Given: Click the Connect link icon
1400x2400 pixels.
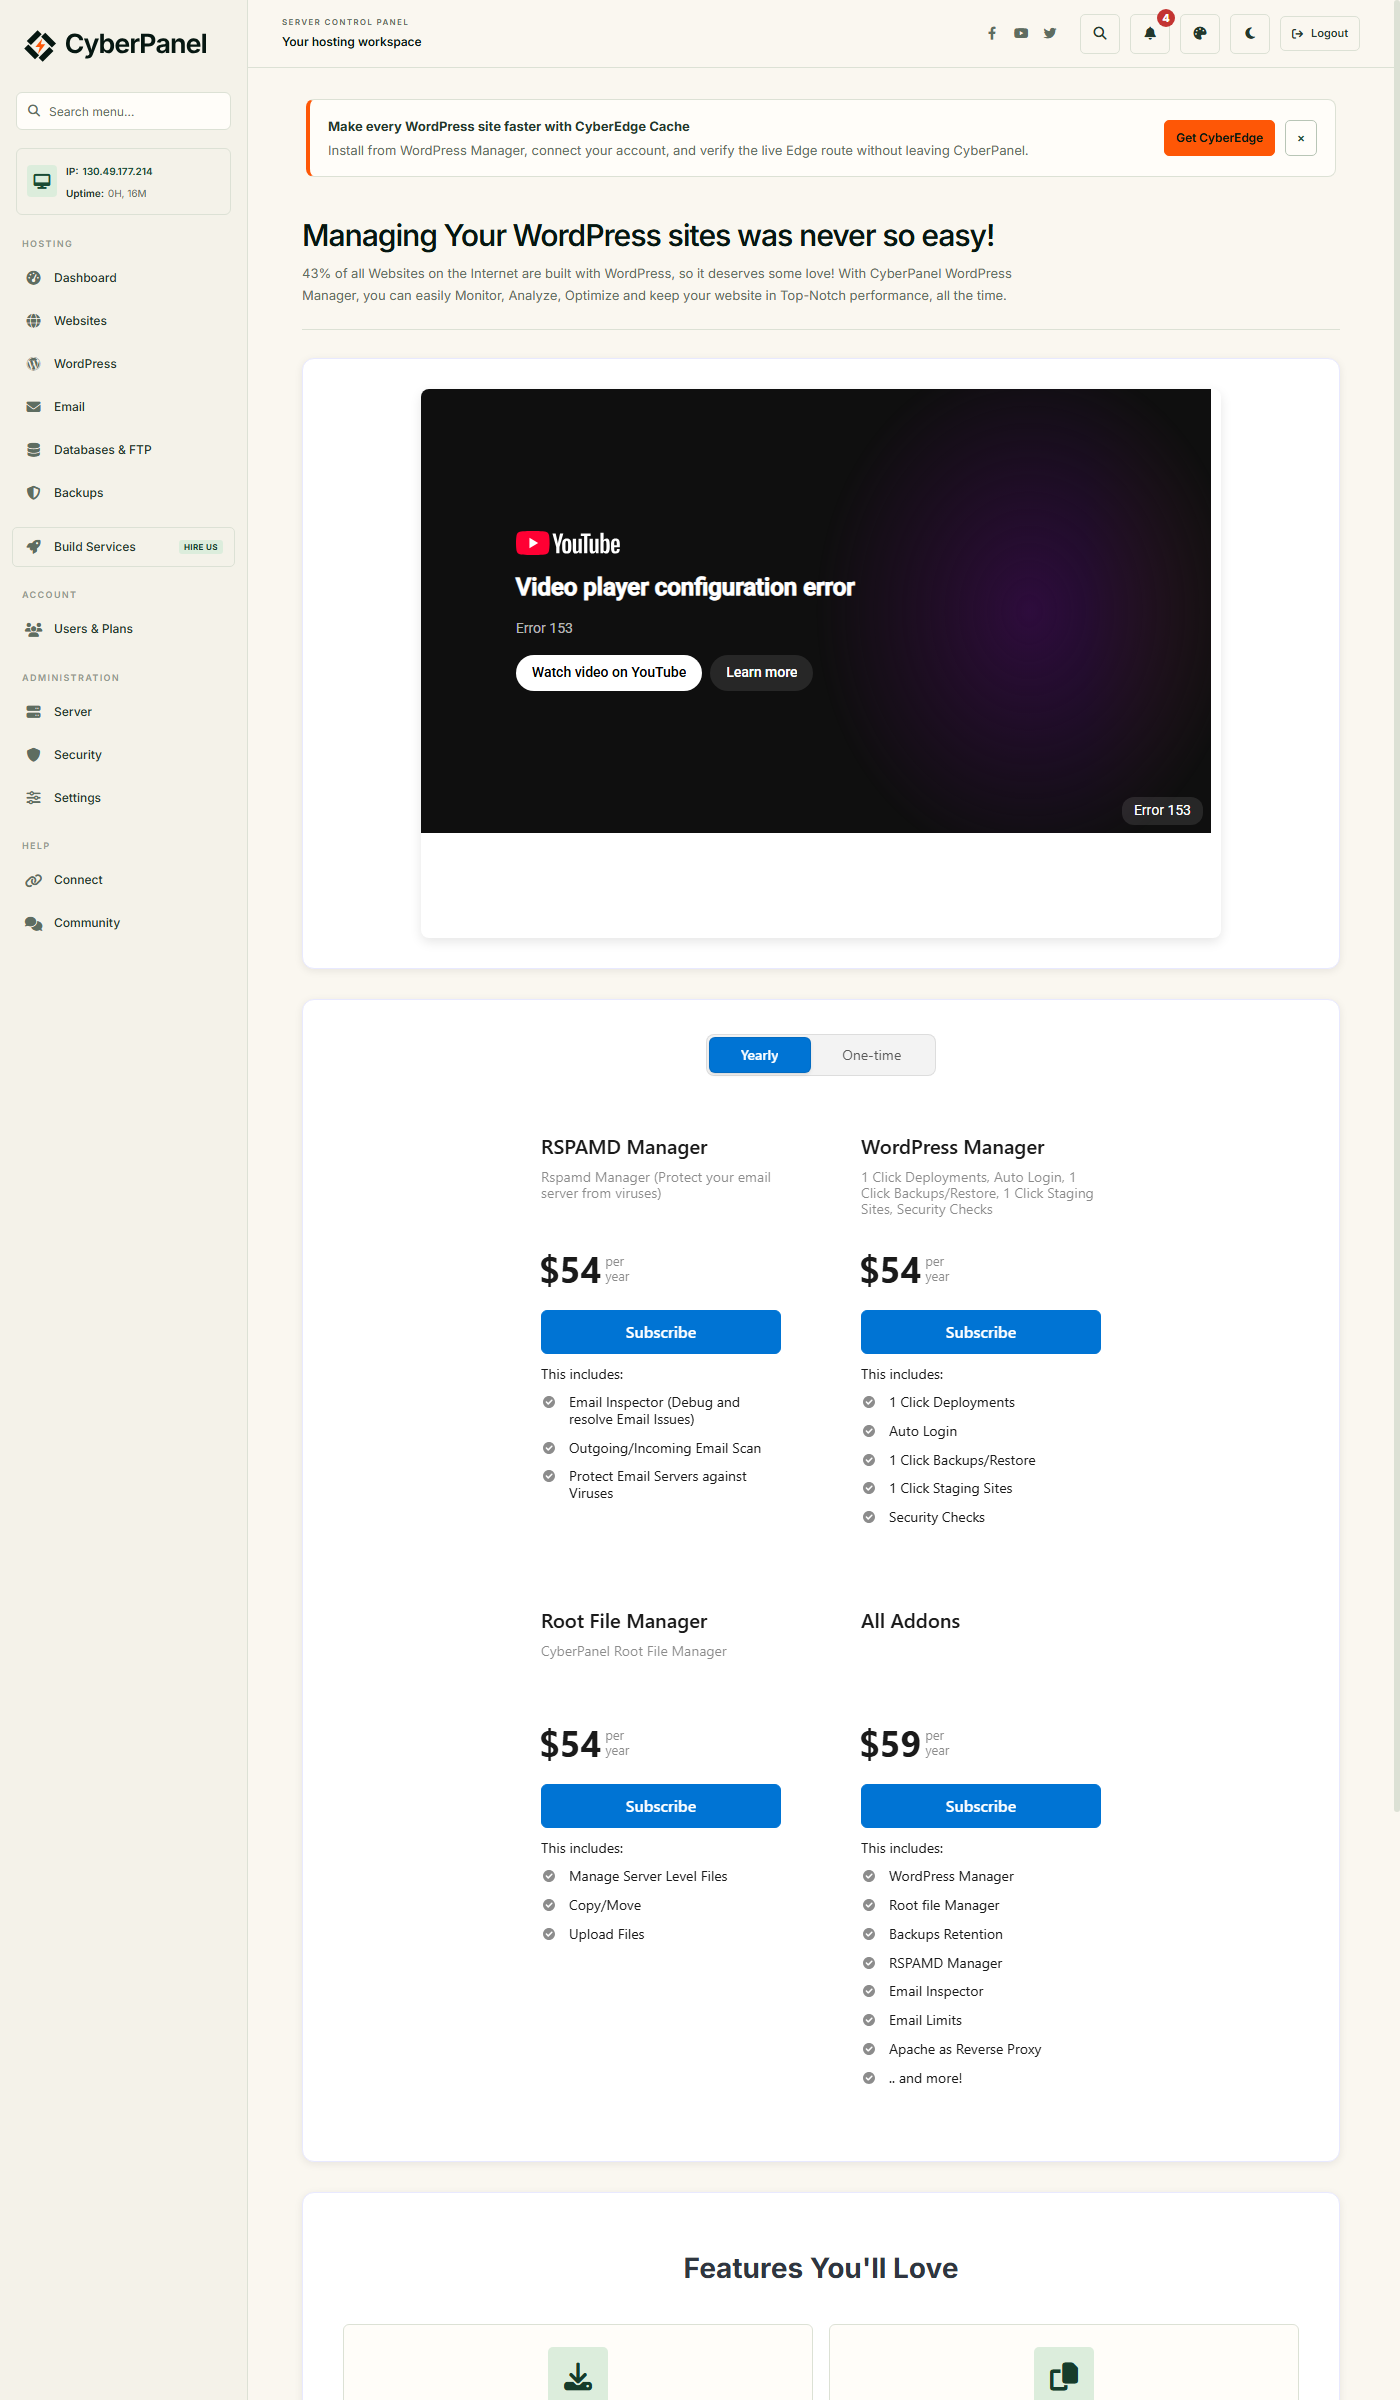Looking at the screenshot, I should [34, 880].
